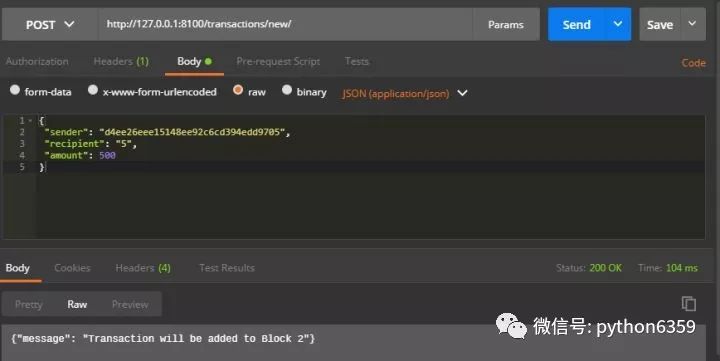Screen dimensions: 720x361
Task: Click the Status 200 OK indicator
Action: click(x=589, y=268)
